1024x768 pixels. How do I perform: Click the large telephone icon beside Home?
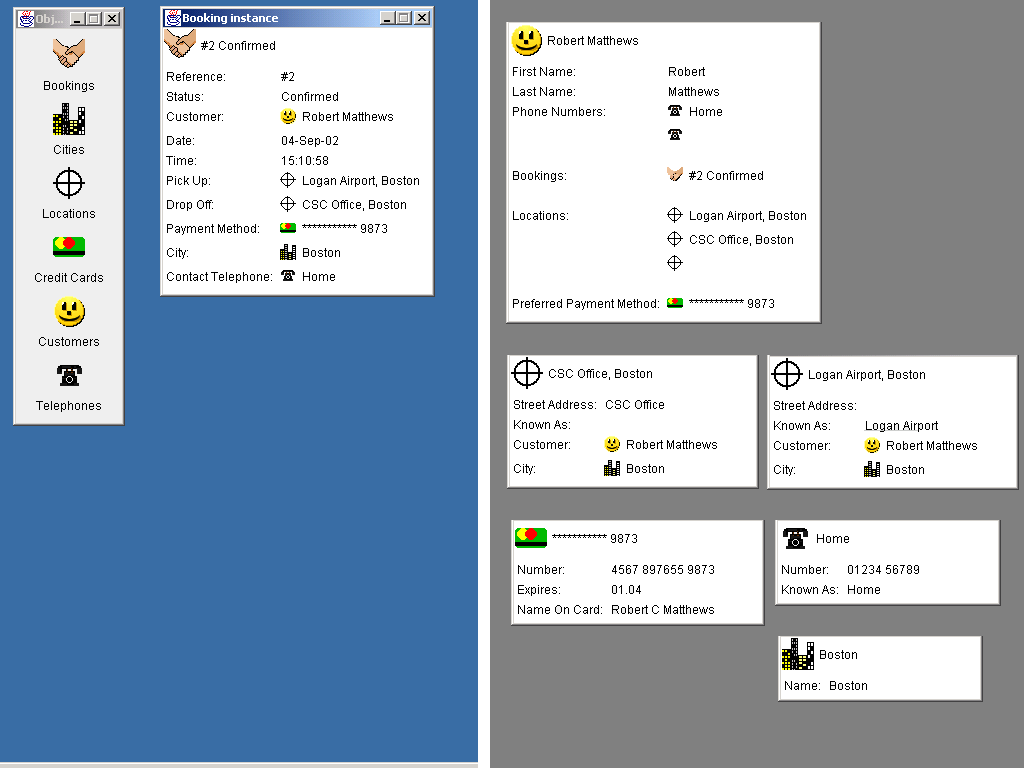pos(795,538)
